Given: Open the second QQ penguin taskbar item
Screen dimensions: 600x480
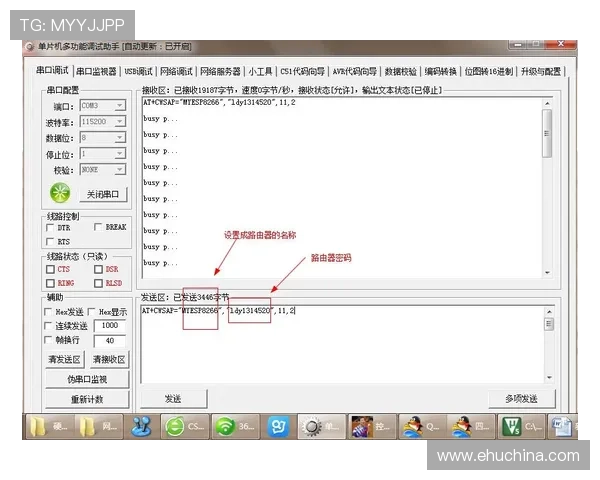Looking at the screenshot, I should 472,426.
